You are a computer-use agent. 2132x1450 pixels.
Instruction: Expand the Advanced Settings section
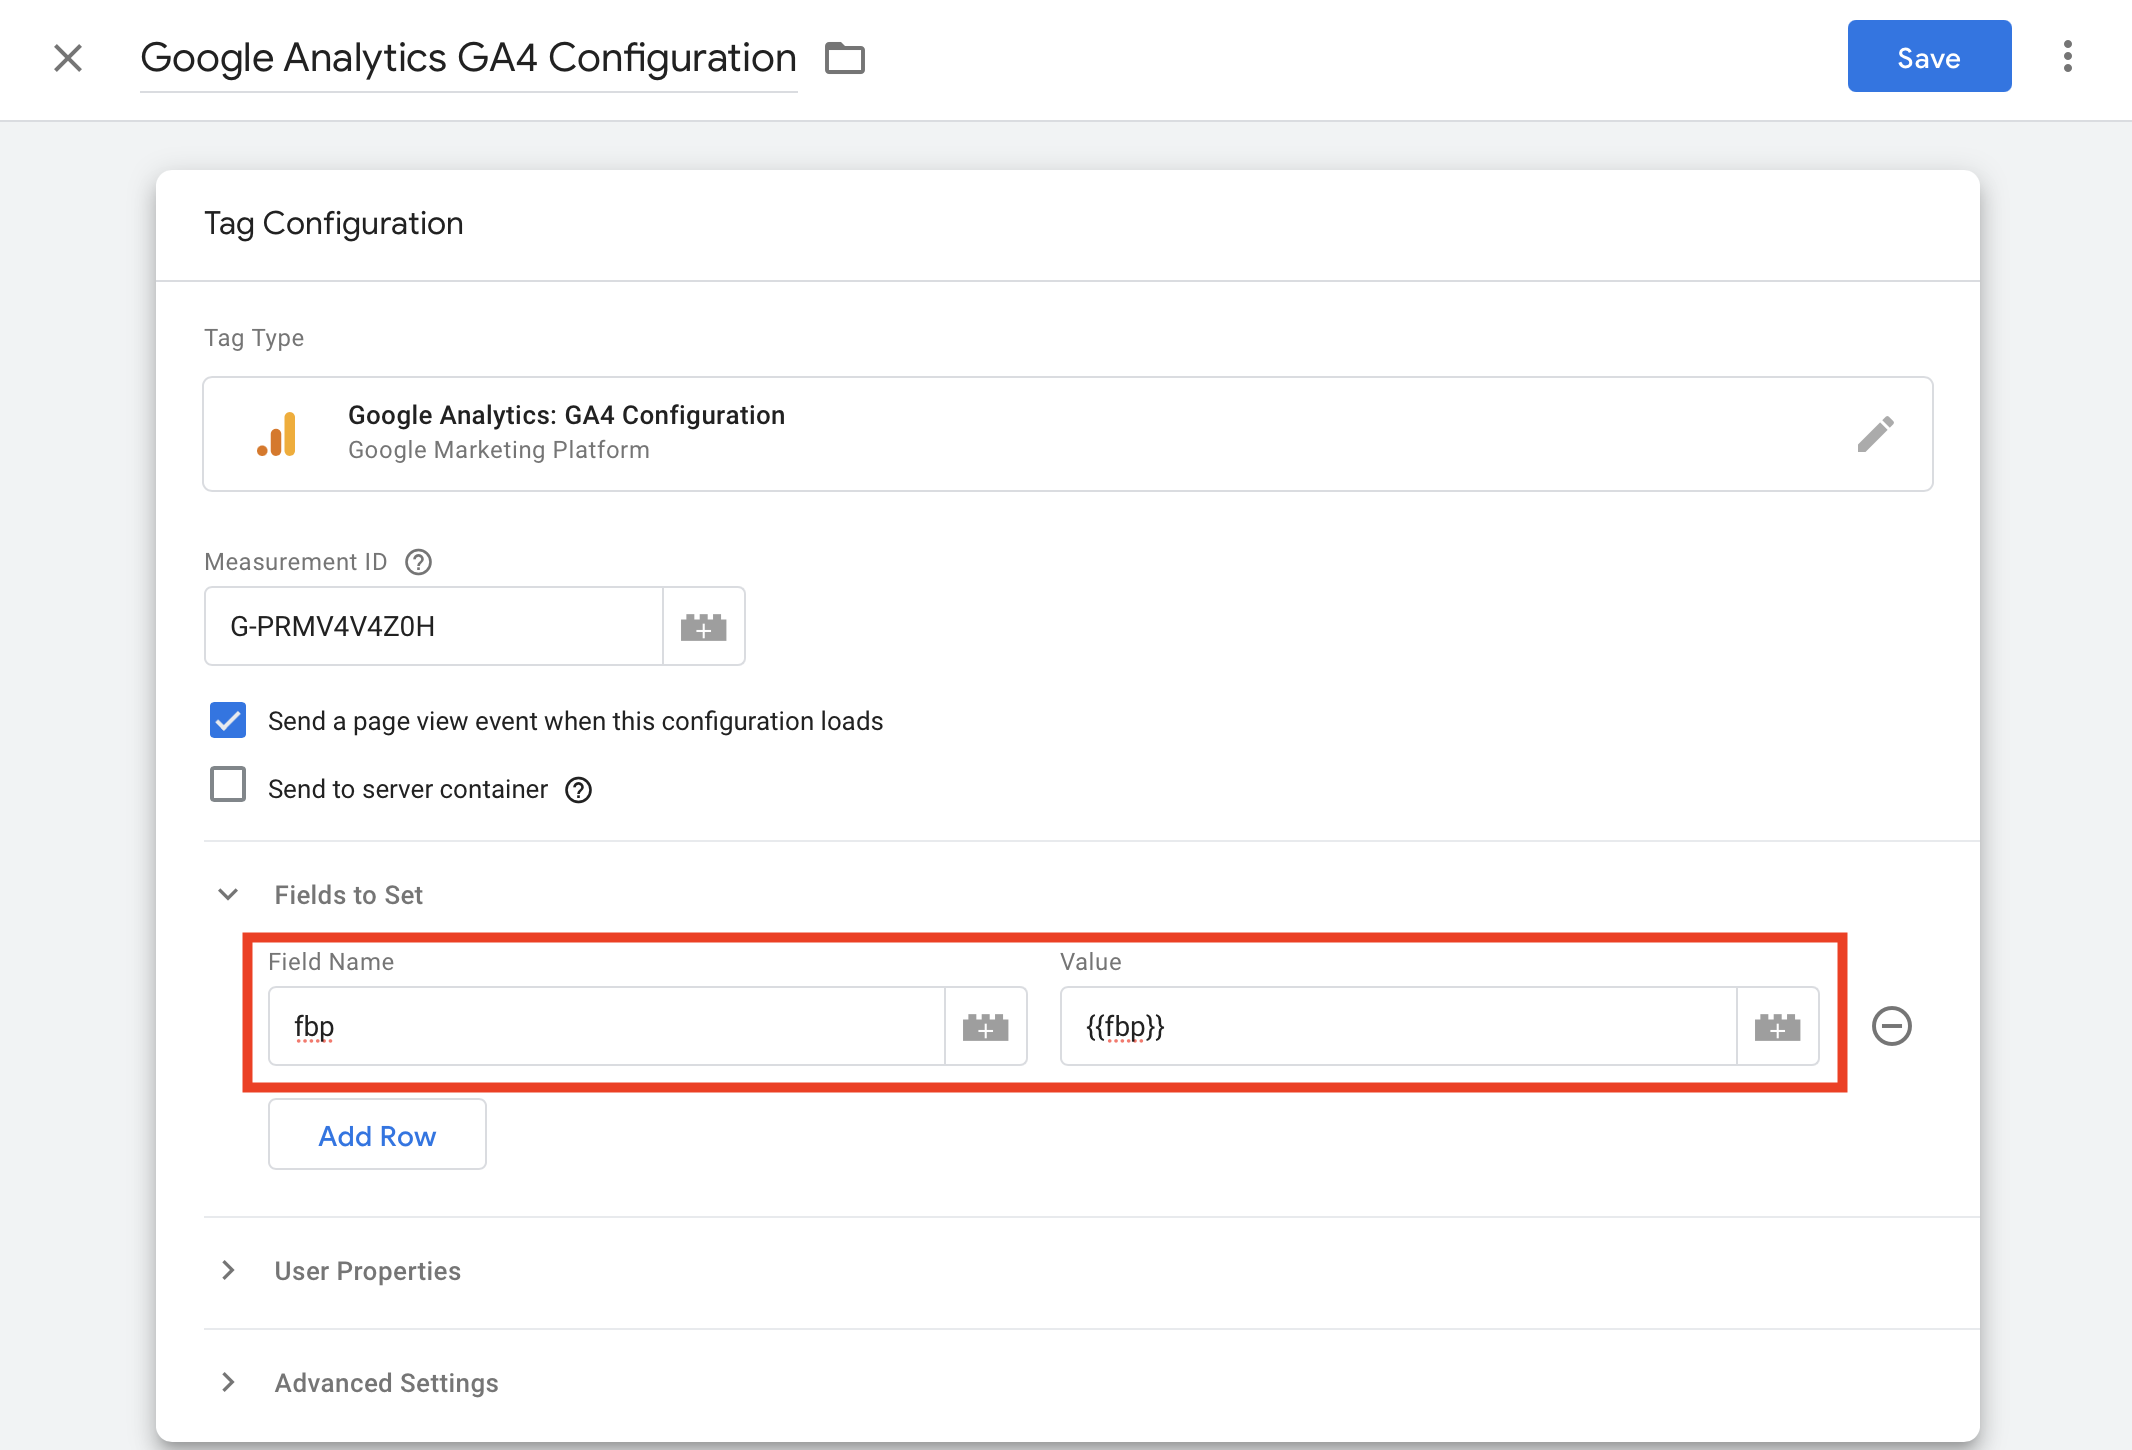tap(228, 1382)
